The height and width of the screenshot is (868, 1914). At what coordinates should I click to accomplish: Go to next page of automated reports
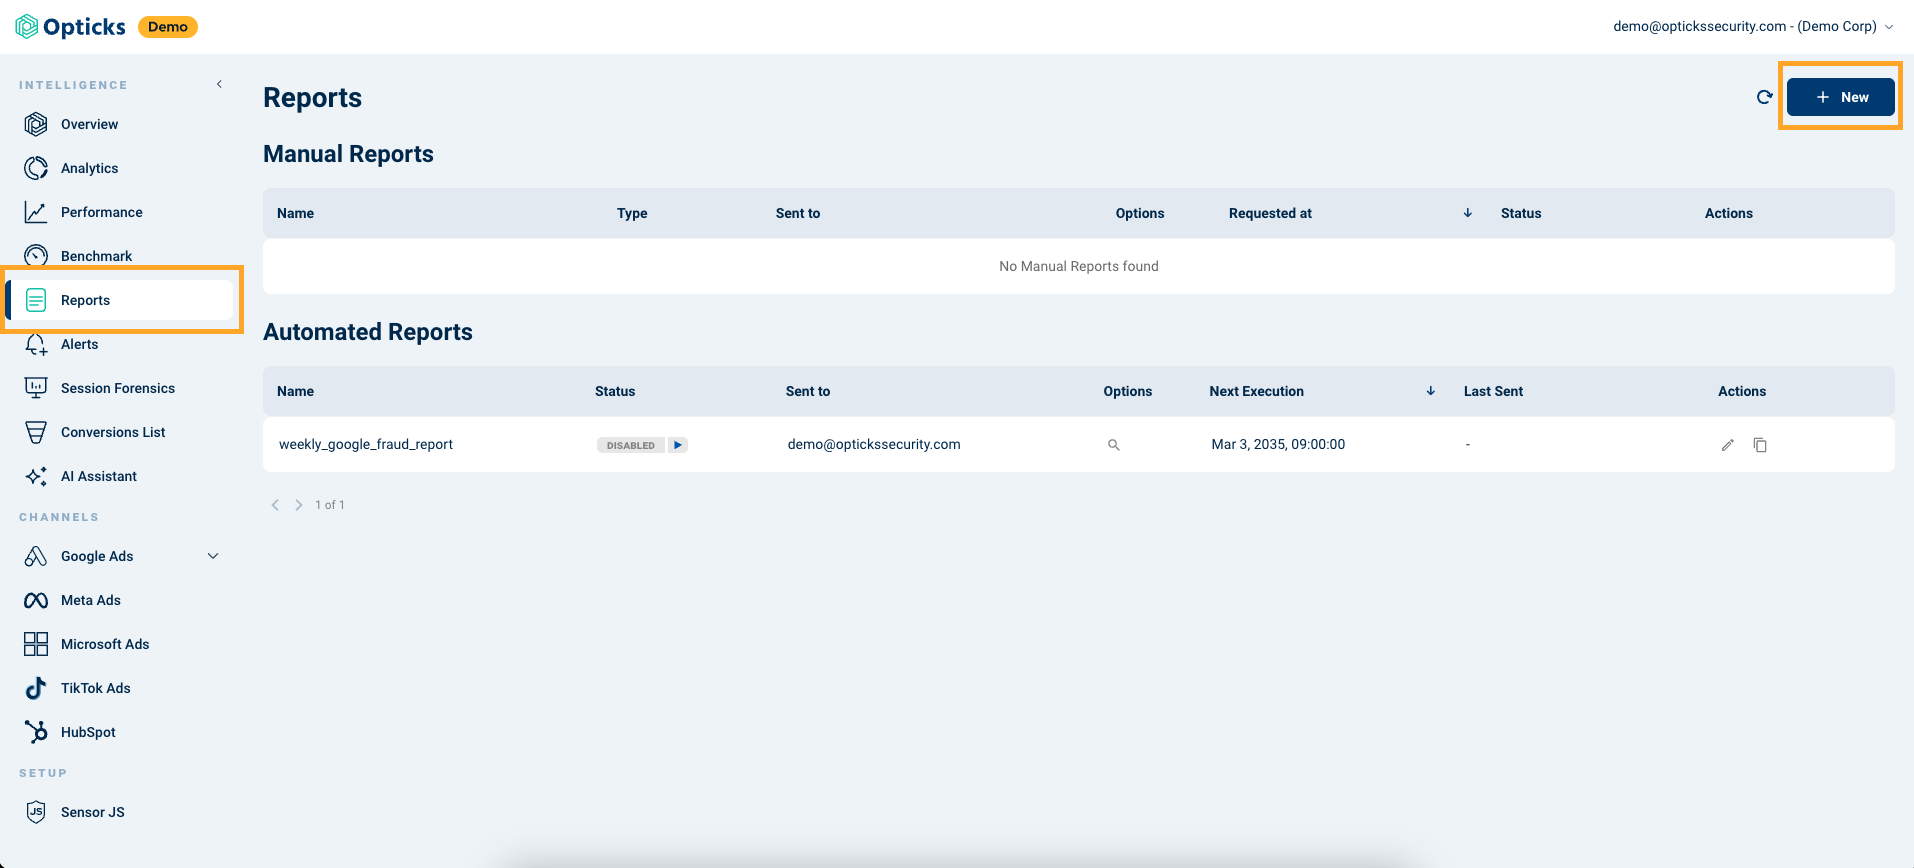tap(298, 505)
